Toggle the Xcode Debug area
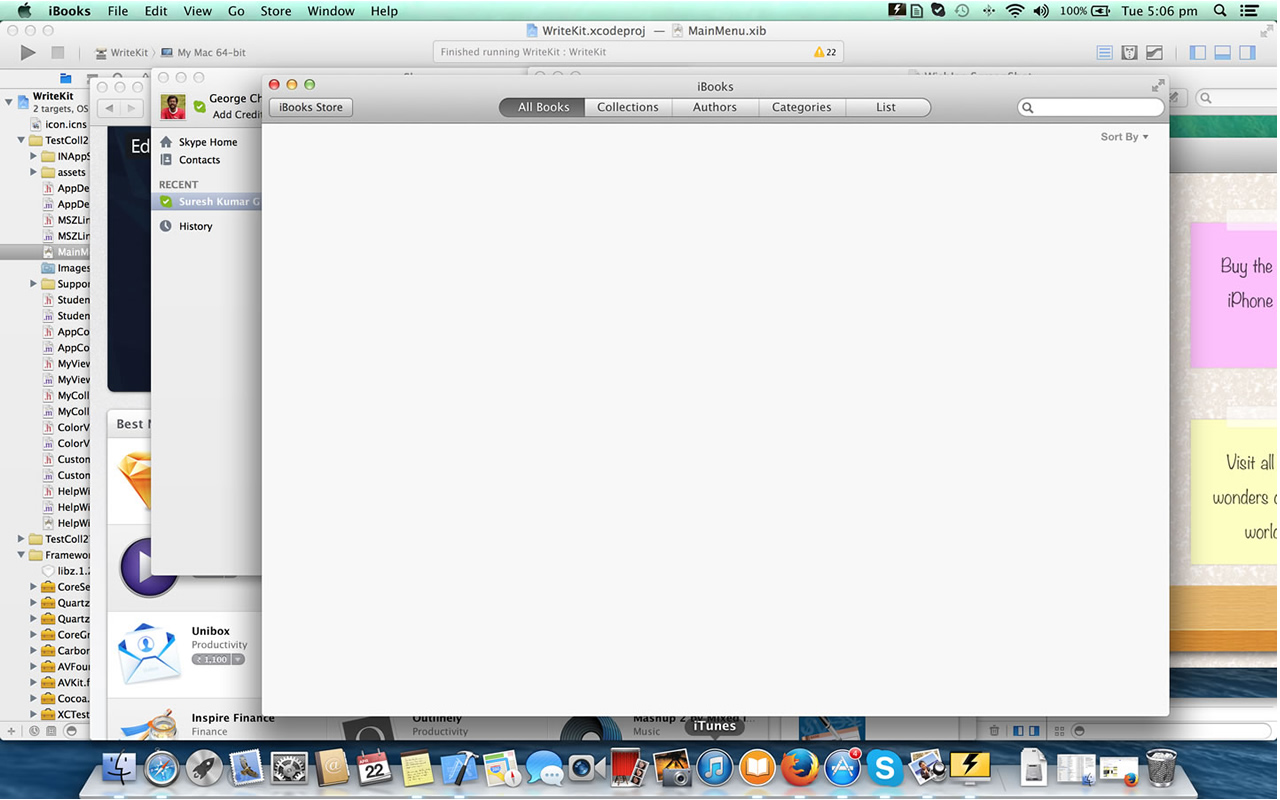The height and width of the screenshot is (800, 1280). [1222, 52]
